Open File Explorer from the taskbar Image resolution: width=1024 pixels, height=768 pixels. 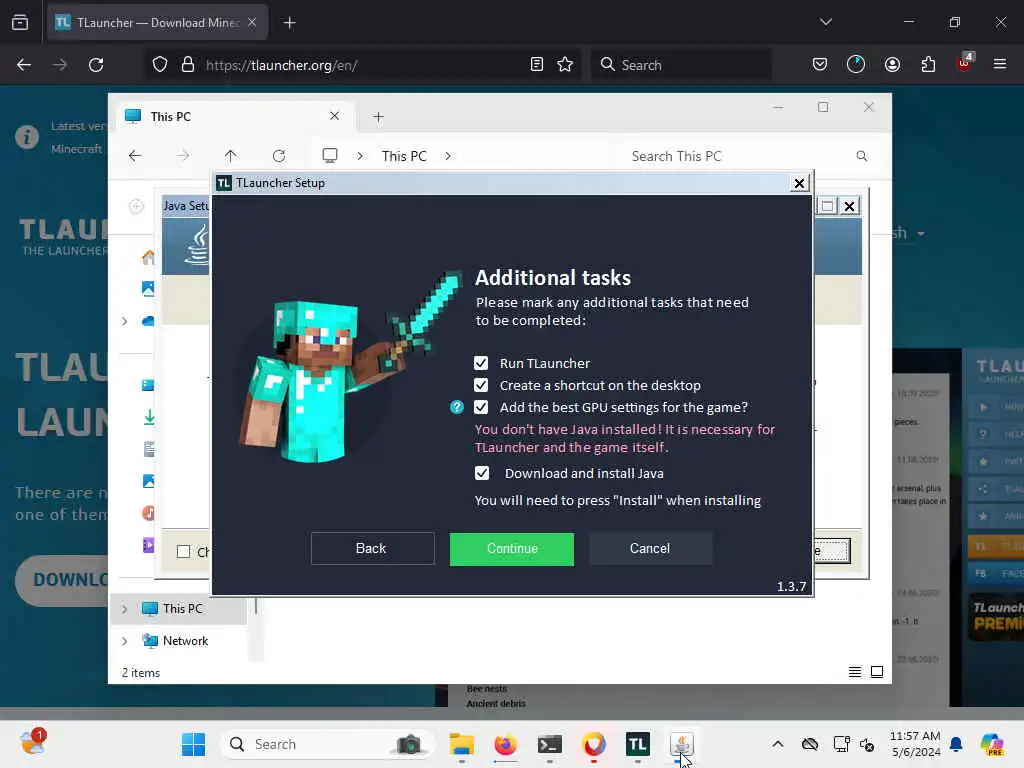click(x=462, y=744)
